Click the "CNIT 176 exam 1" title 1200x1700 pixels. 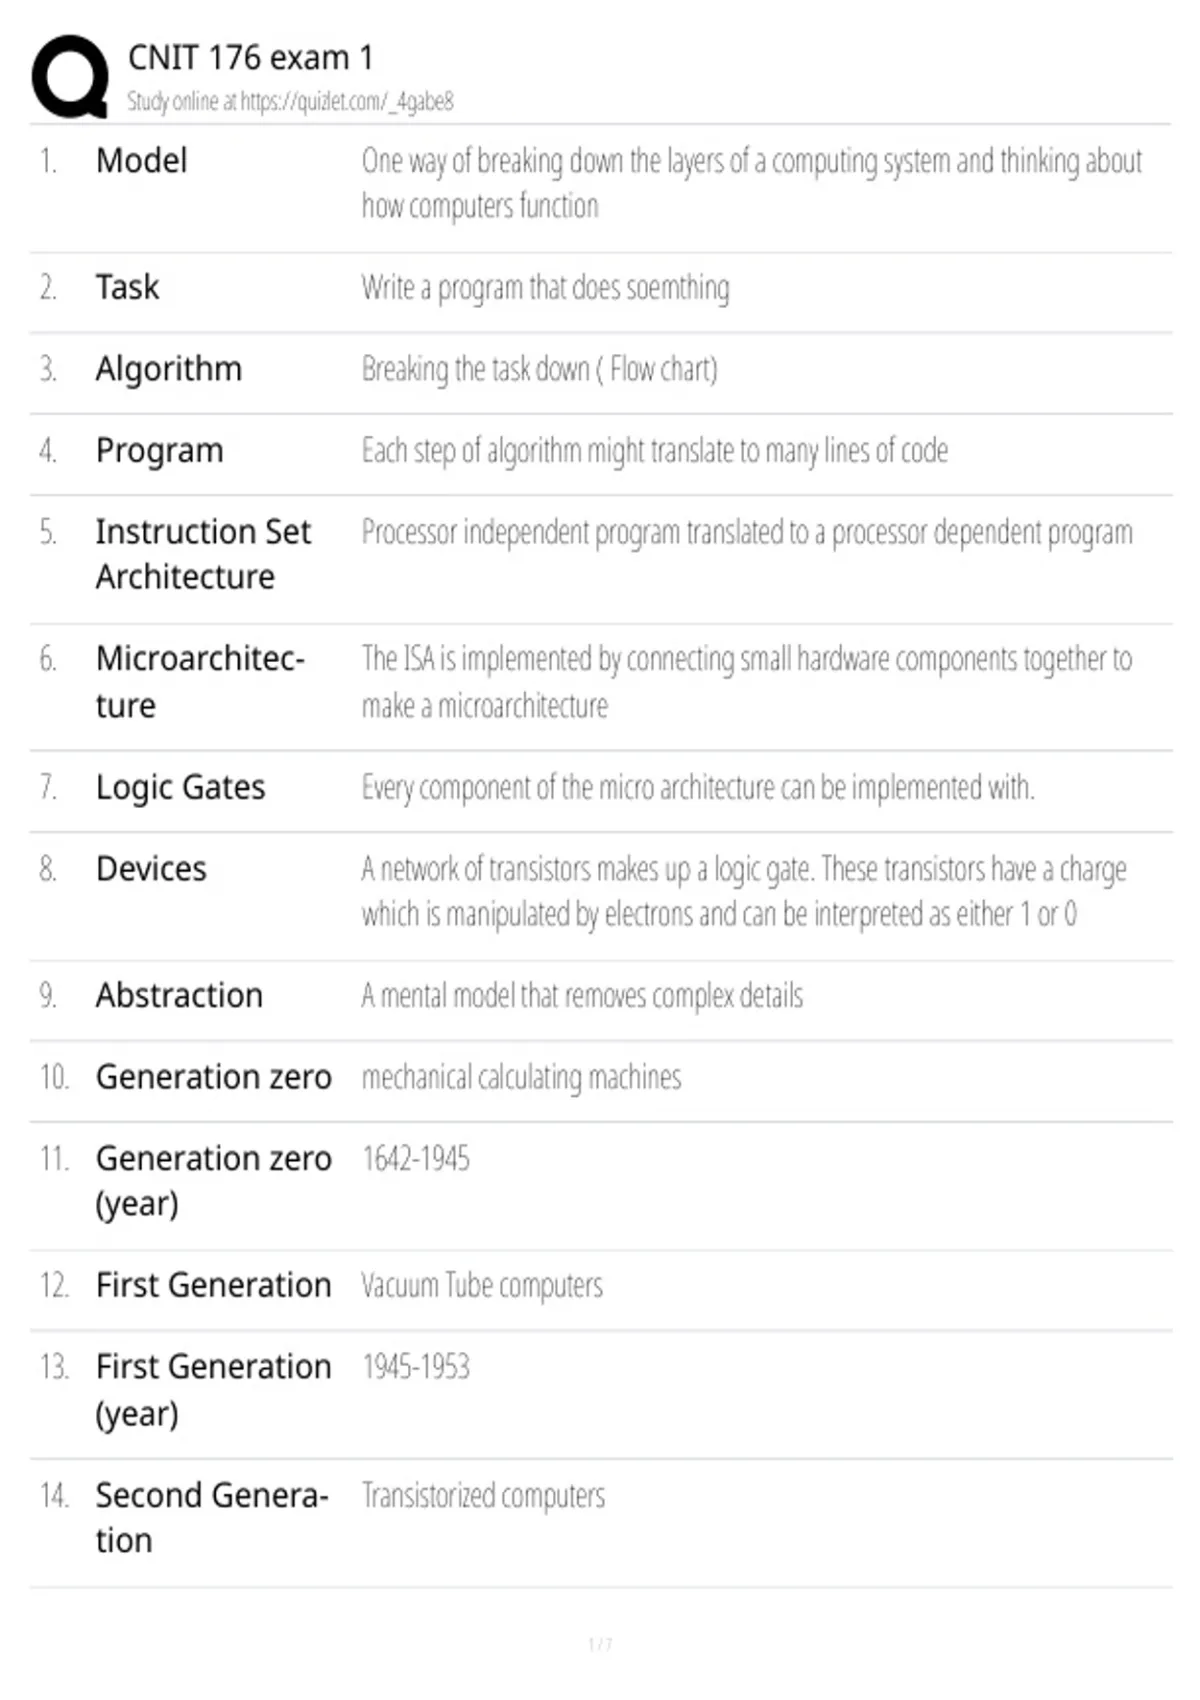tap(250, 58)
